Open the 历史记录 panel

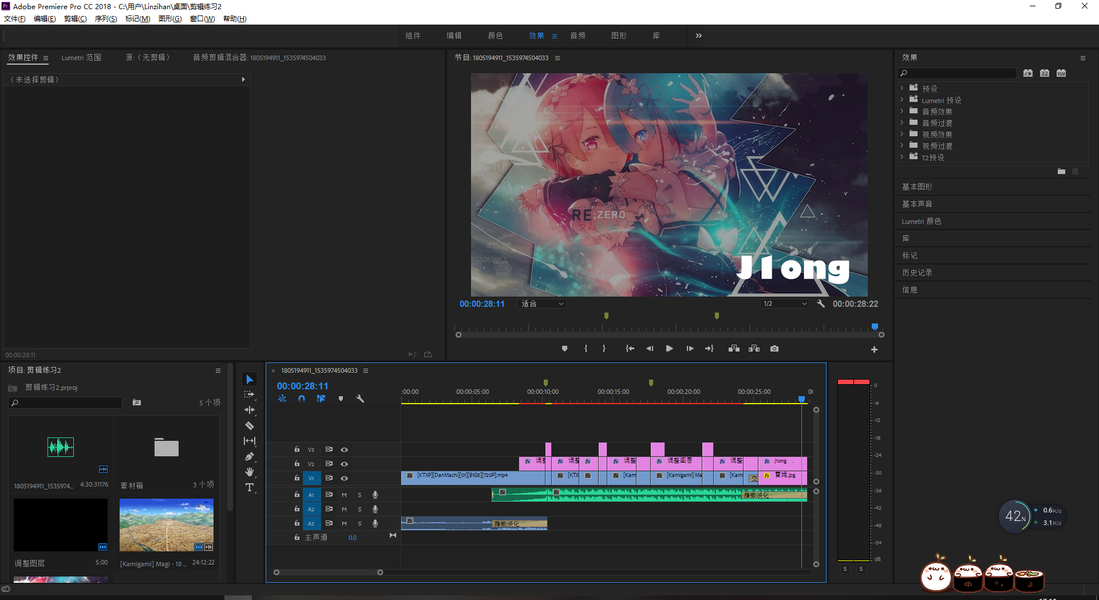pos(917,272)
